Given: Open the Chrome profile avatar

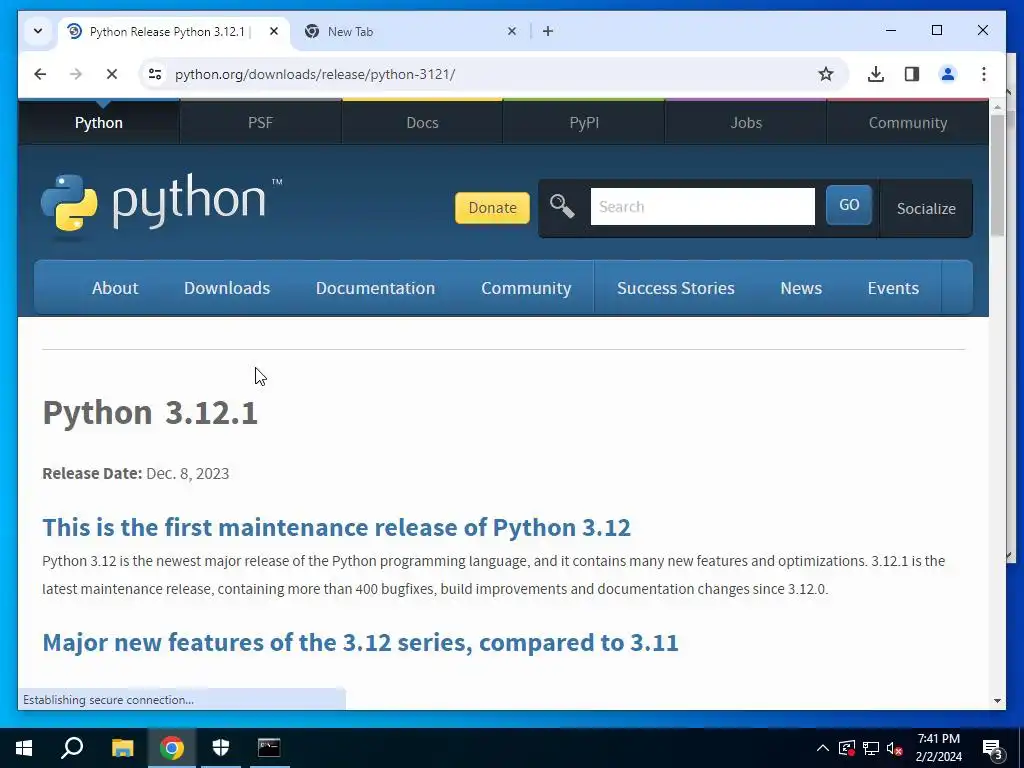Looking at the screenshot, I should pyautogui.click(x=948, y=74).
